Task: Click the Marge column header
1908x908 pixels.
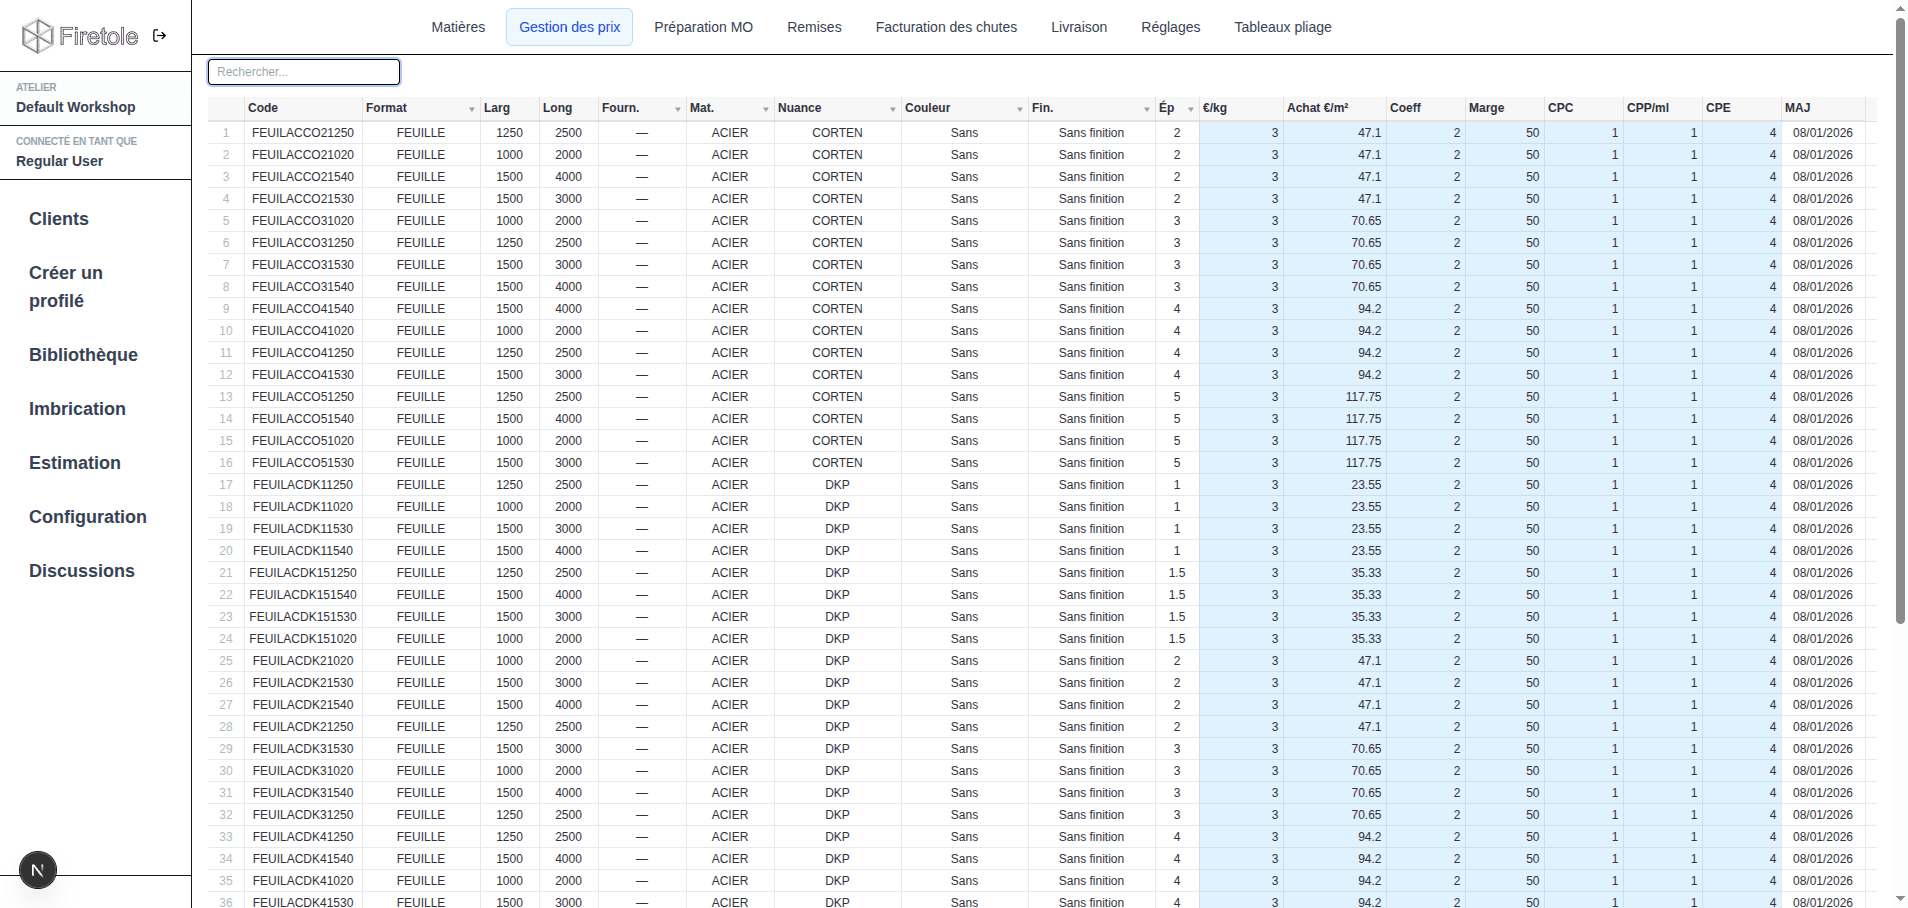Action: coord(1505,108)
